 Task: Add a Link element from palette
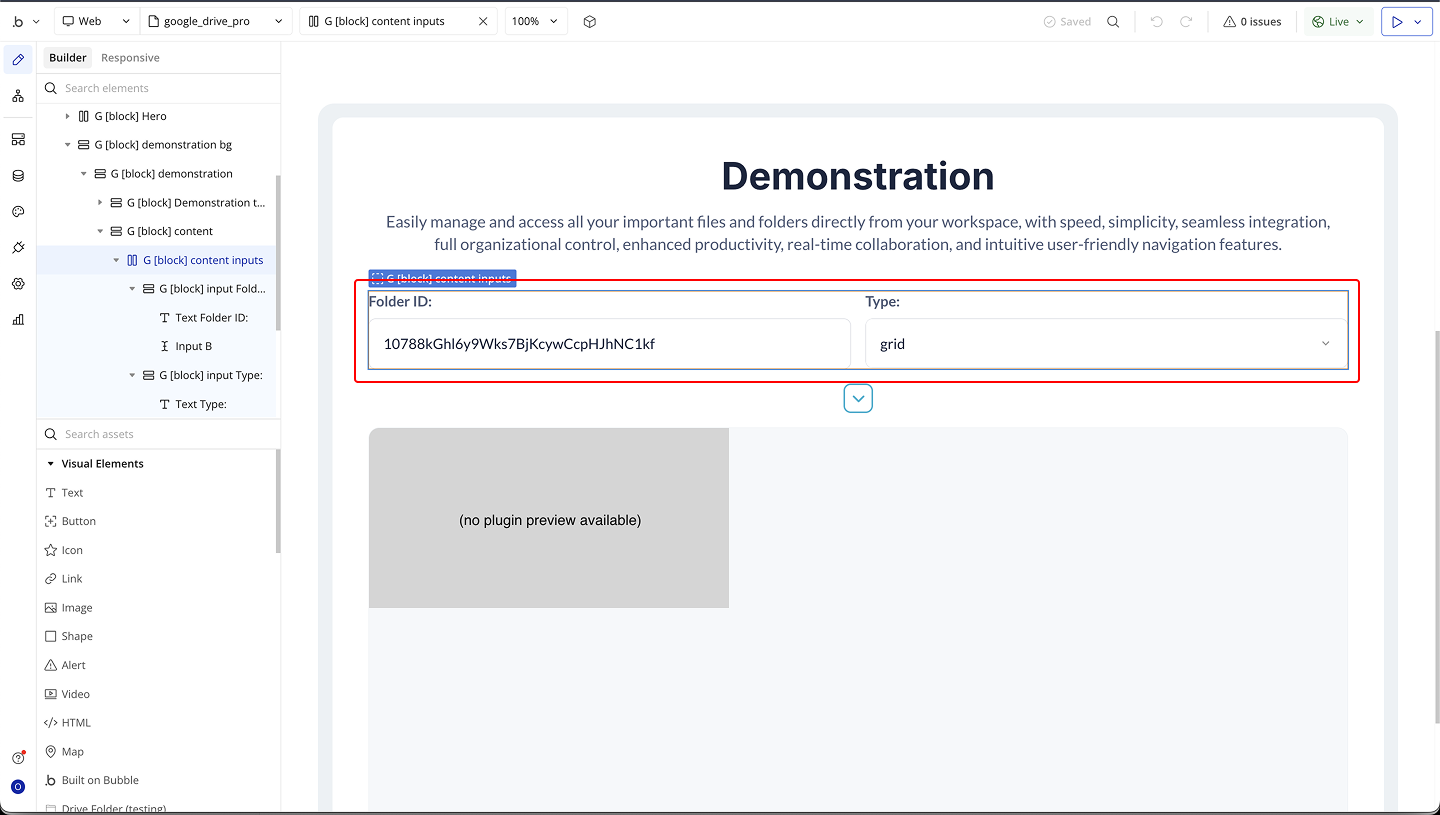click(64, 579)
